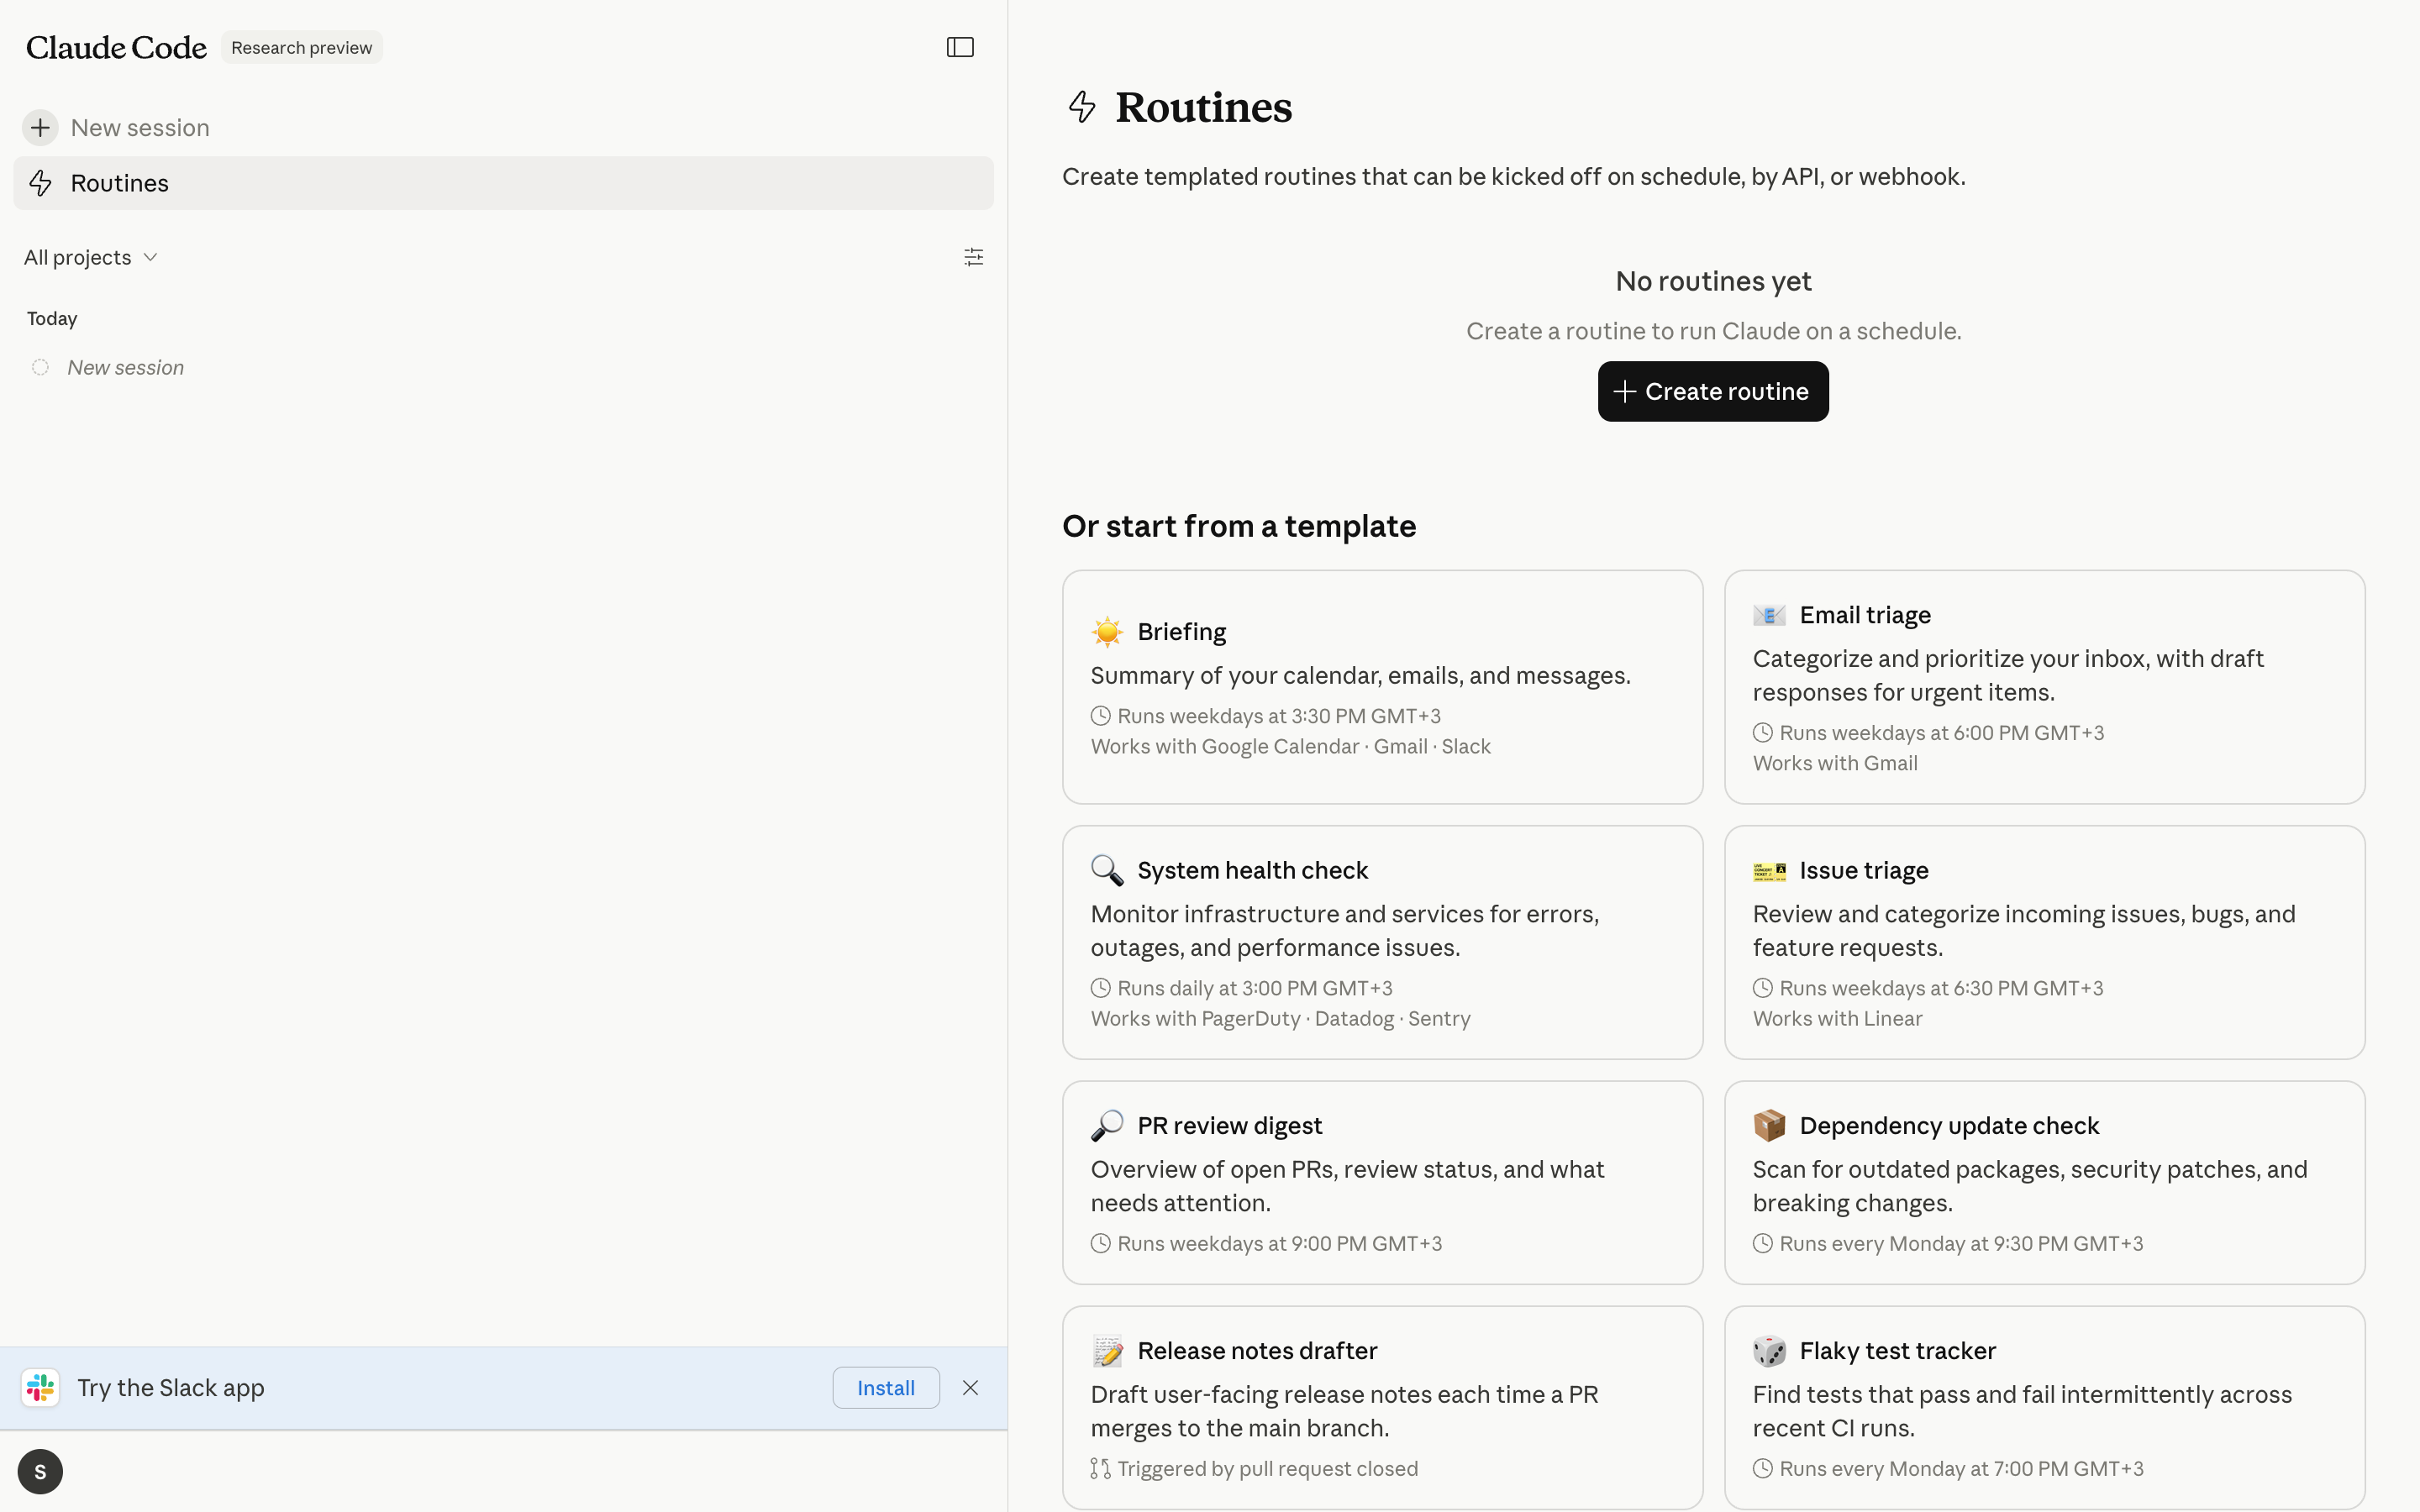Click 'Works with Linear' text

point(1837,1018)
